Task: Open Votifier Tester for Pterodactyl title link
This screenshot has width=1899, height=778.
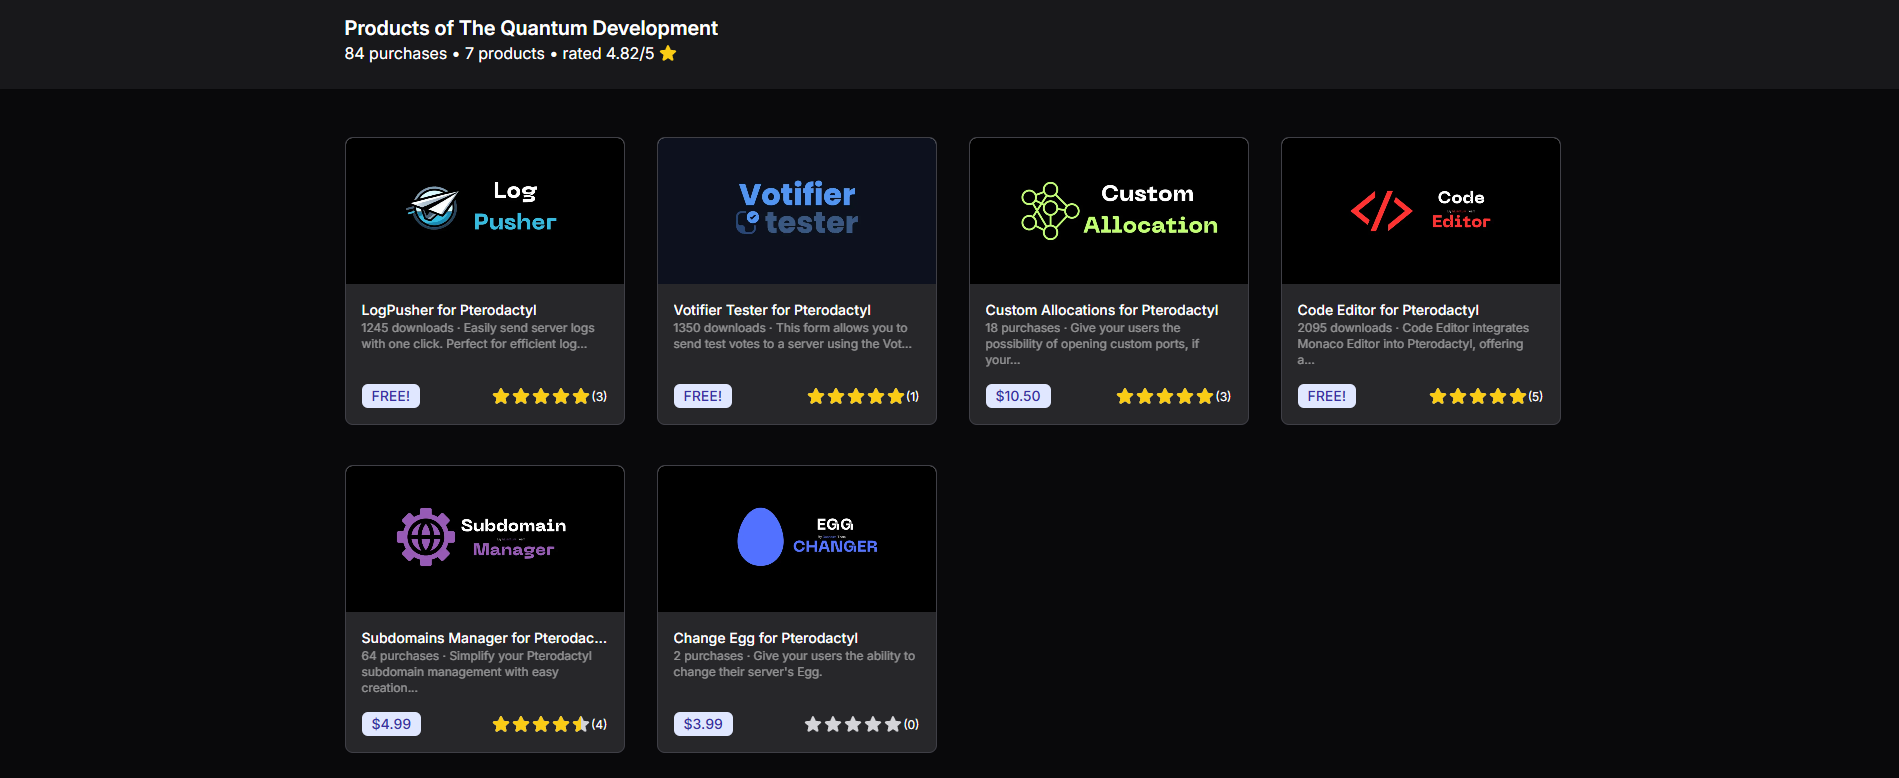Action: [x=772, y=310]
